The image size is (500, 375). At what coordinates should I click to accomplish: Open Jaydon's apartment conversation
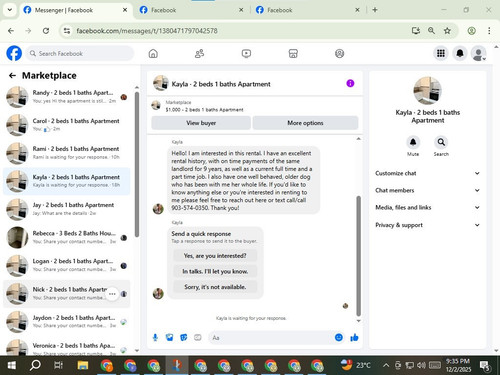tap(67, 322)
